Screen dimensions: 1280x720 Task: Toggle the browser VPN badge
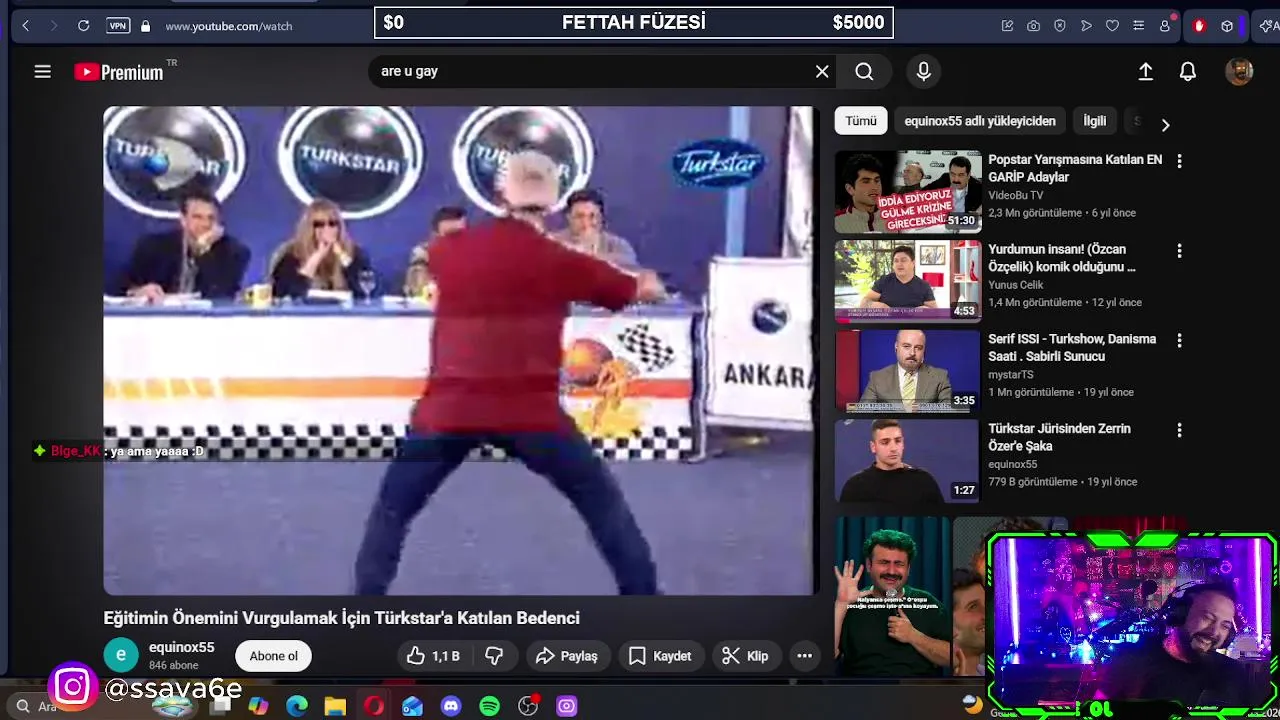click(x=118, y=26)
